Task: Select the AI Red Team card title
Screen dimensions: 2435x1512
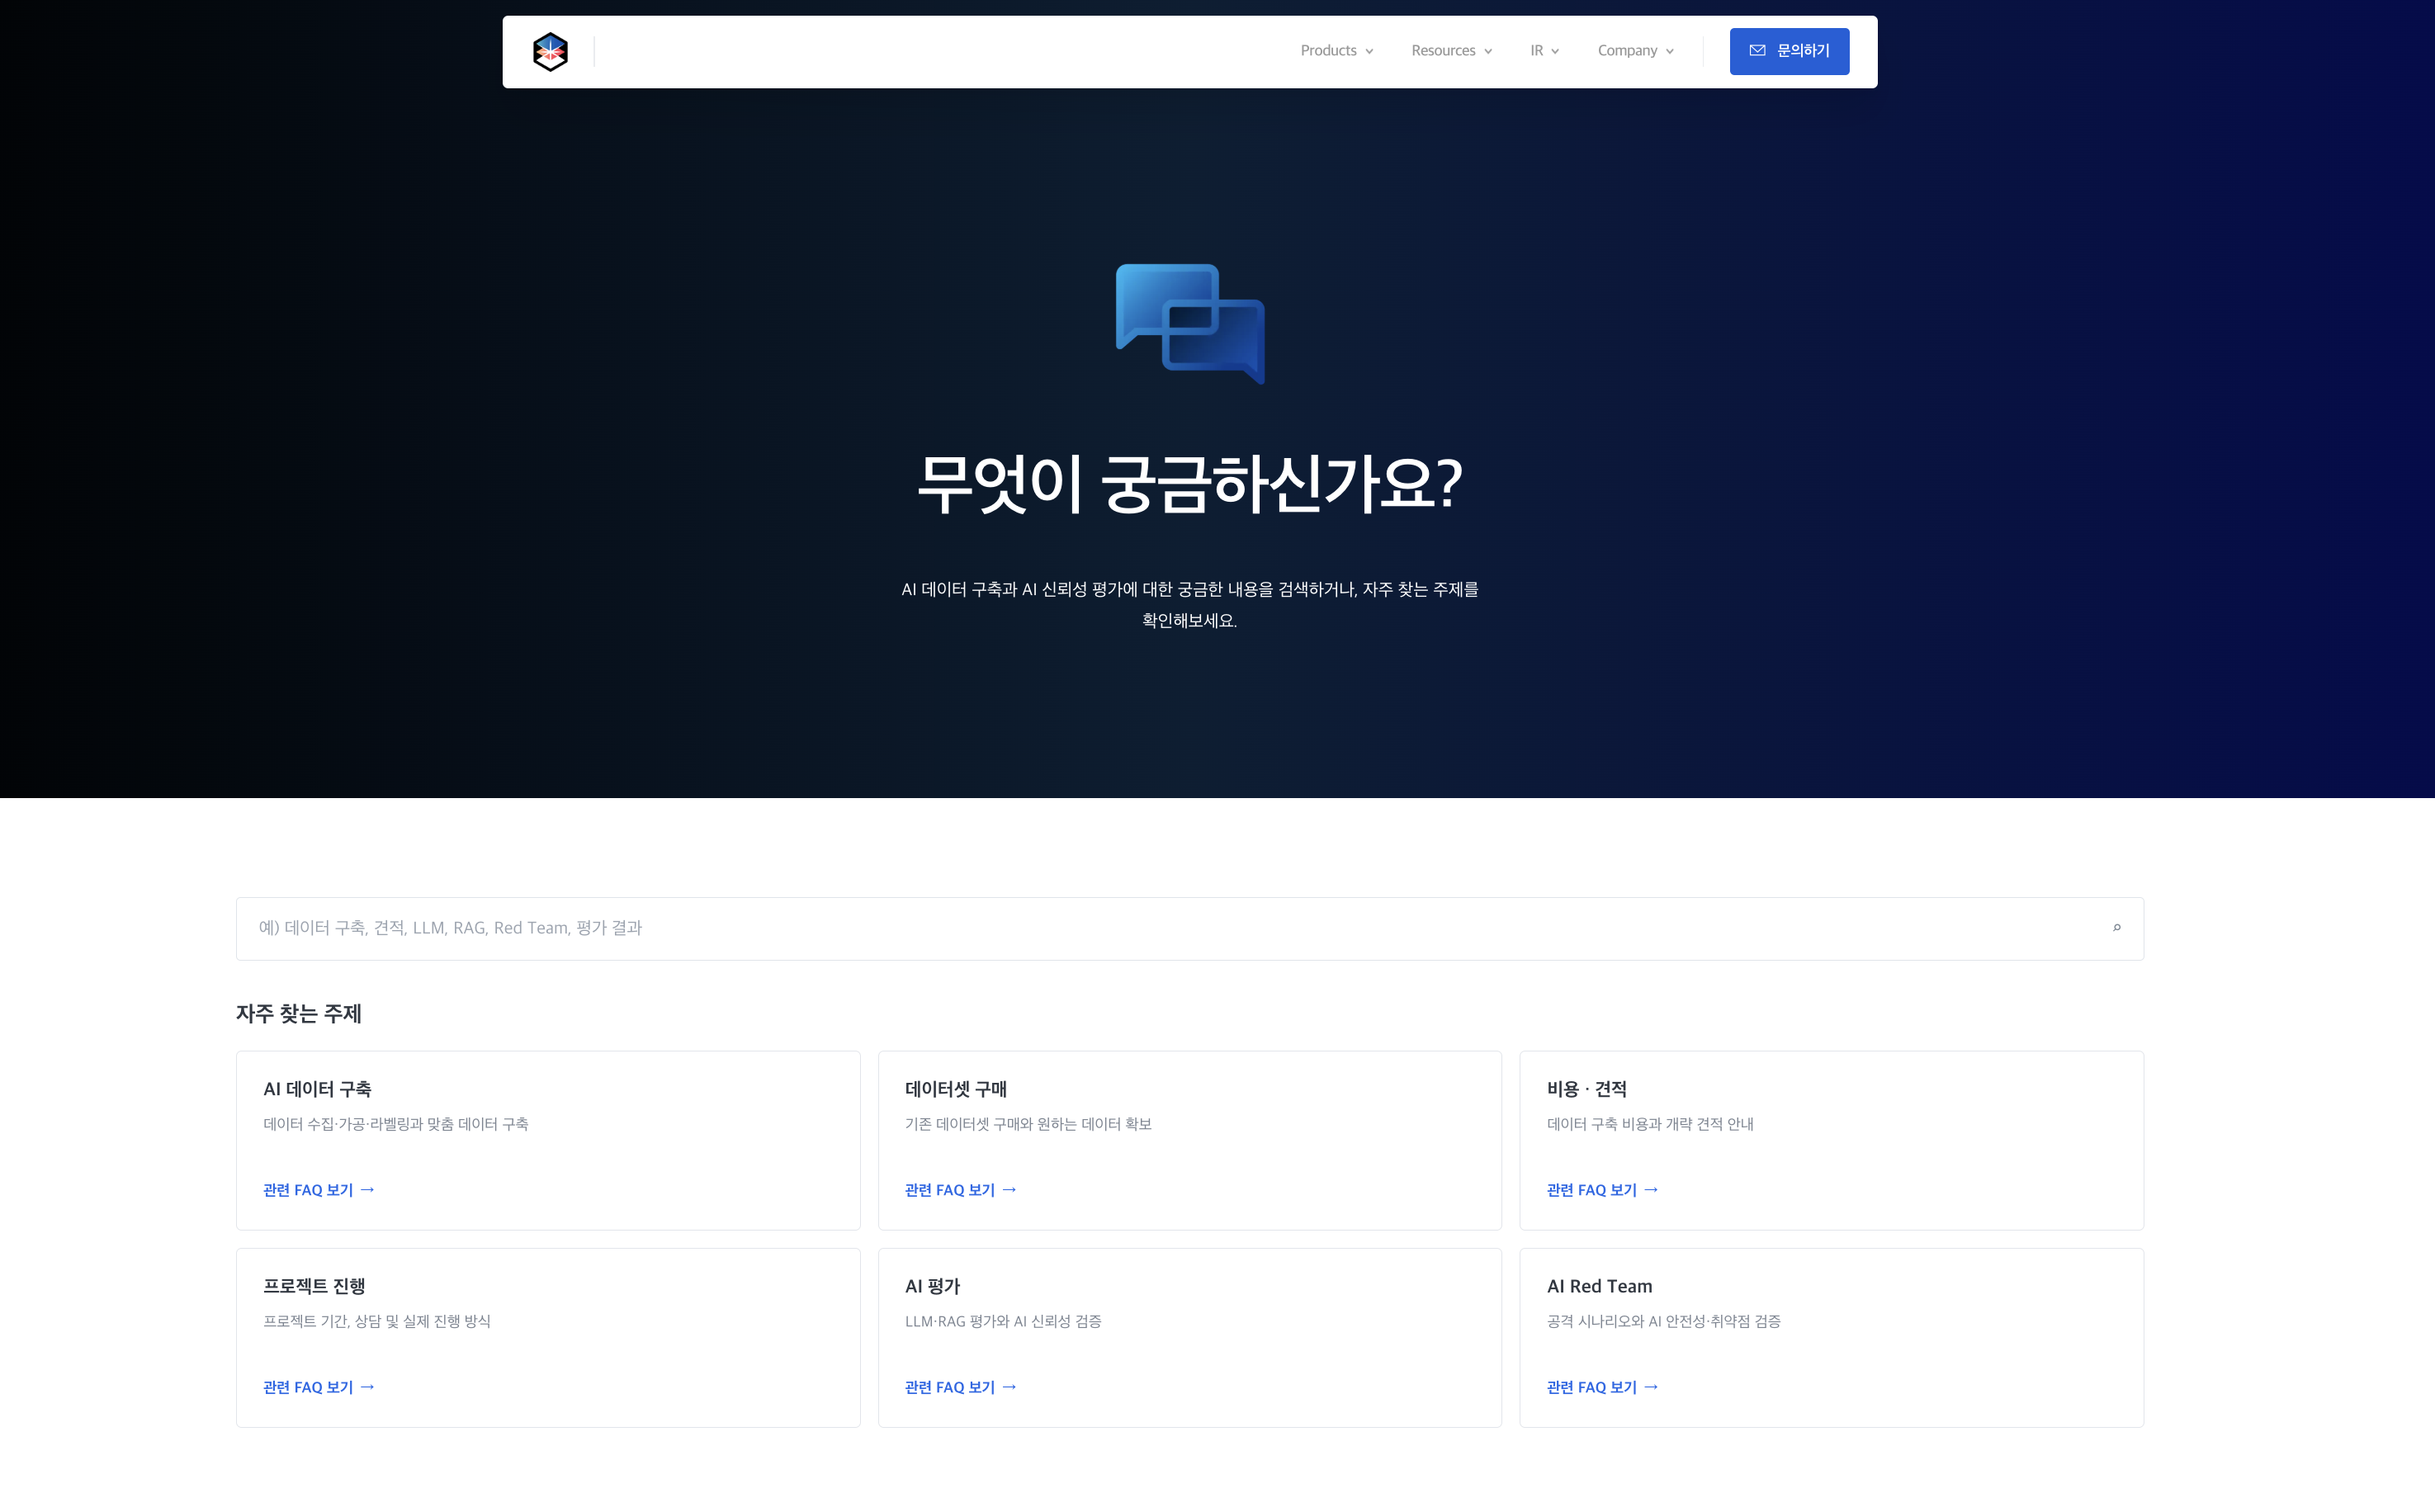Action: tap(1599, 1286)
